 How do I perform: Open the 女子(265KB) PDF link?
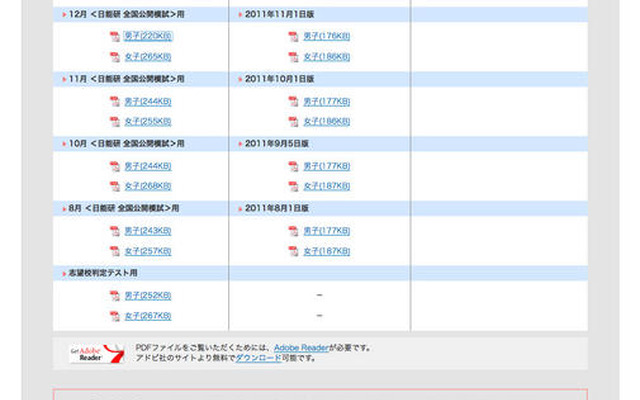click(148, 57)
